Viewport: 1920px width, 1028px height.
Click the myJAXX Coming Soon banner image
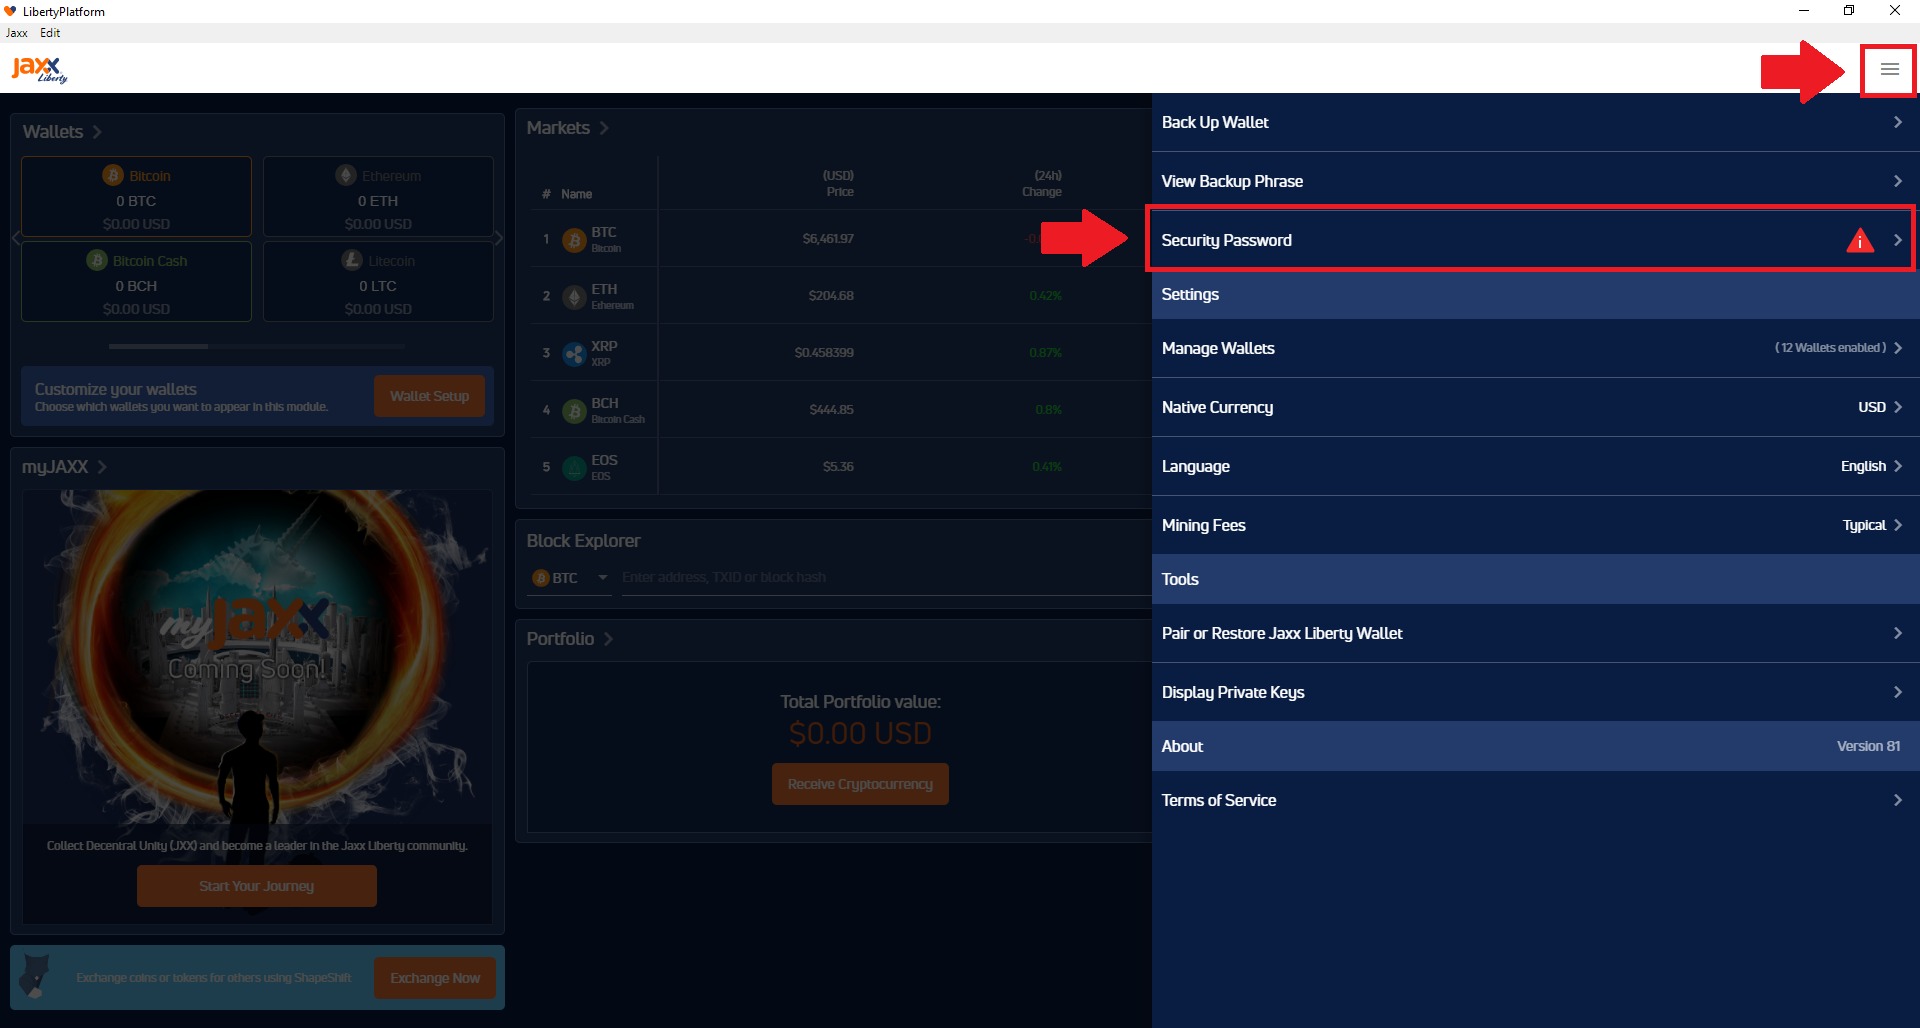257,657
